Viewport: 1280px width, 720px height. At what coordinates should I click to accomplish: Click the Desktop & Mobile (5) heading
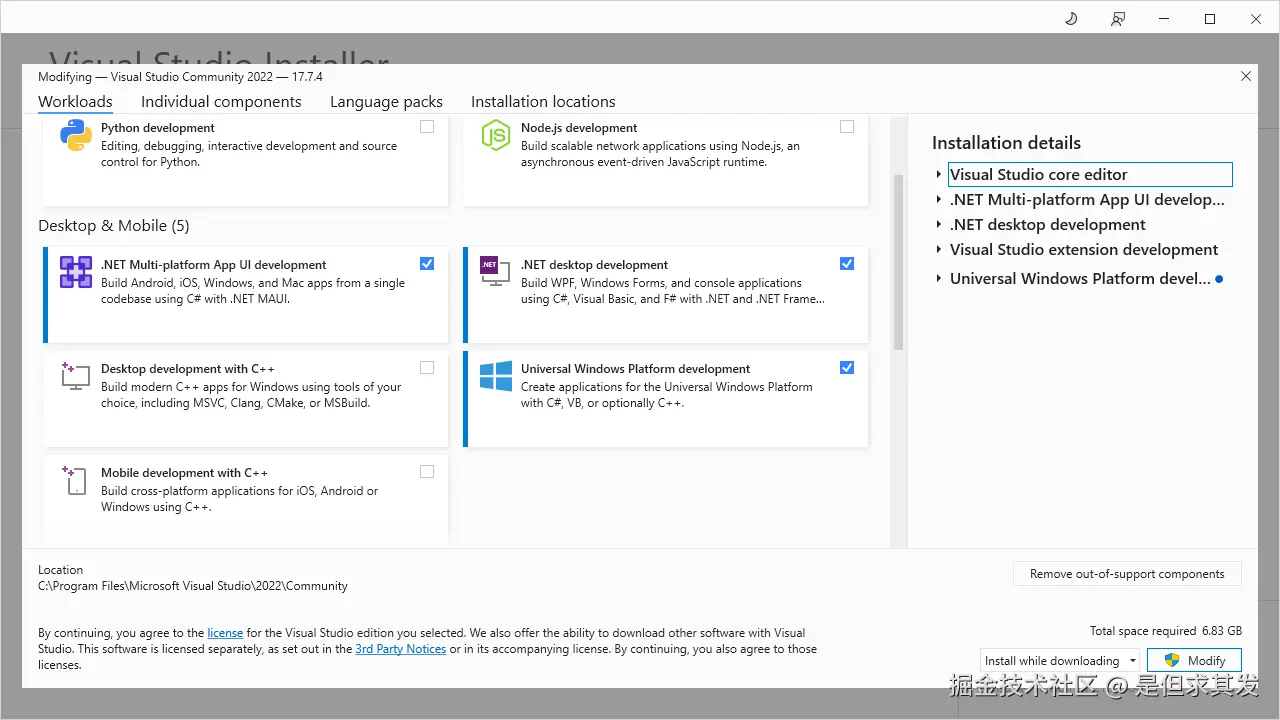[x=114, y=226]
